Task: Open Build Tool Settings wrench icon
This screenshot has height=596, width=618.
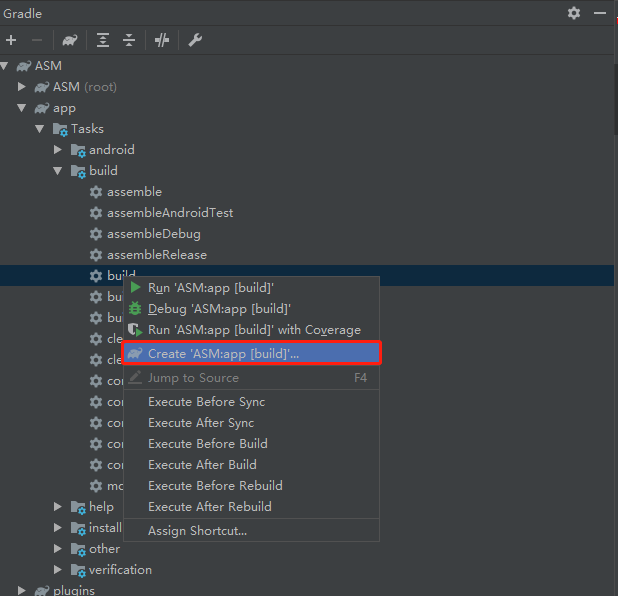Action: [195, 40]
